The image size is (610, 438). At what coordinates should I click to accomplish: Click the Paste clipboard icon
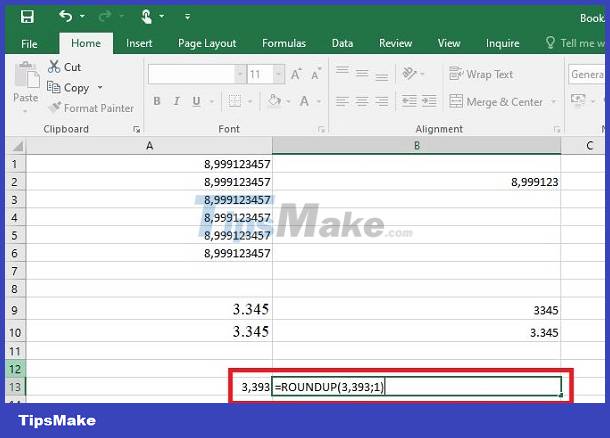click(x=26, y=76)
